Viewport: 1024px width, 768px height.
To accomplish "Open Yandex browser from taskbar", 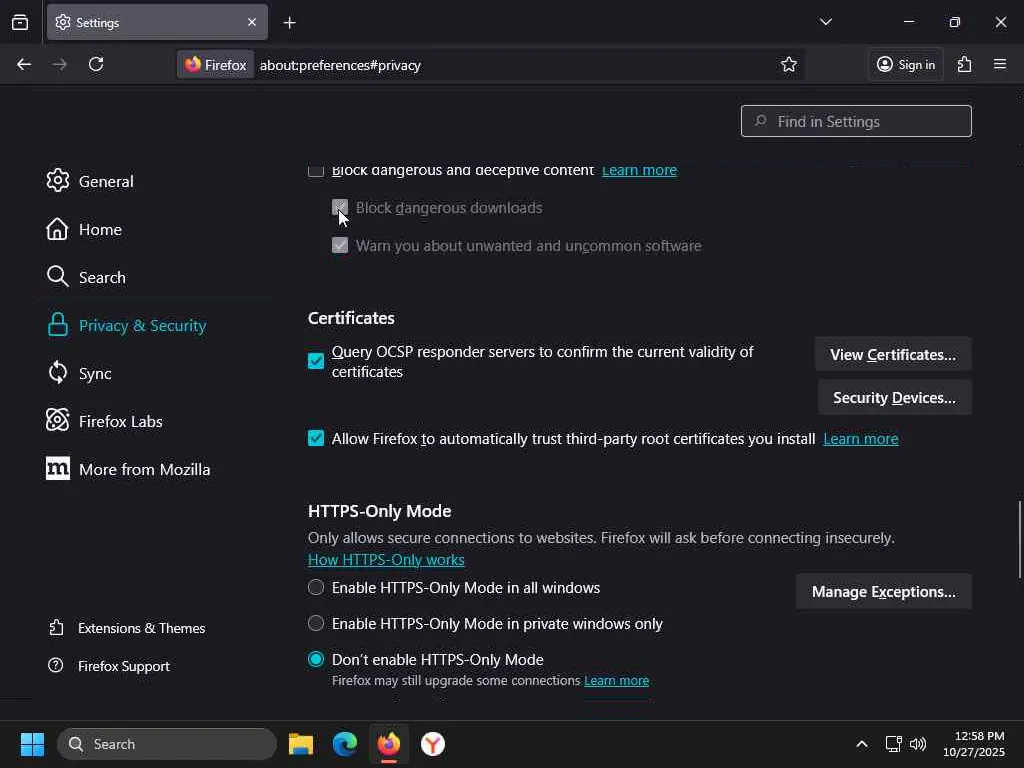I will (x=433, y=744).
